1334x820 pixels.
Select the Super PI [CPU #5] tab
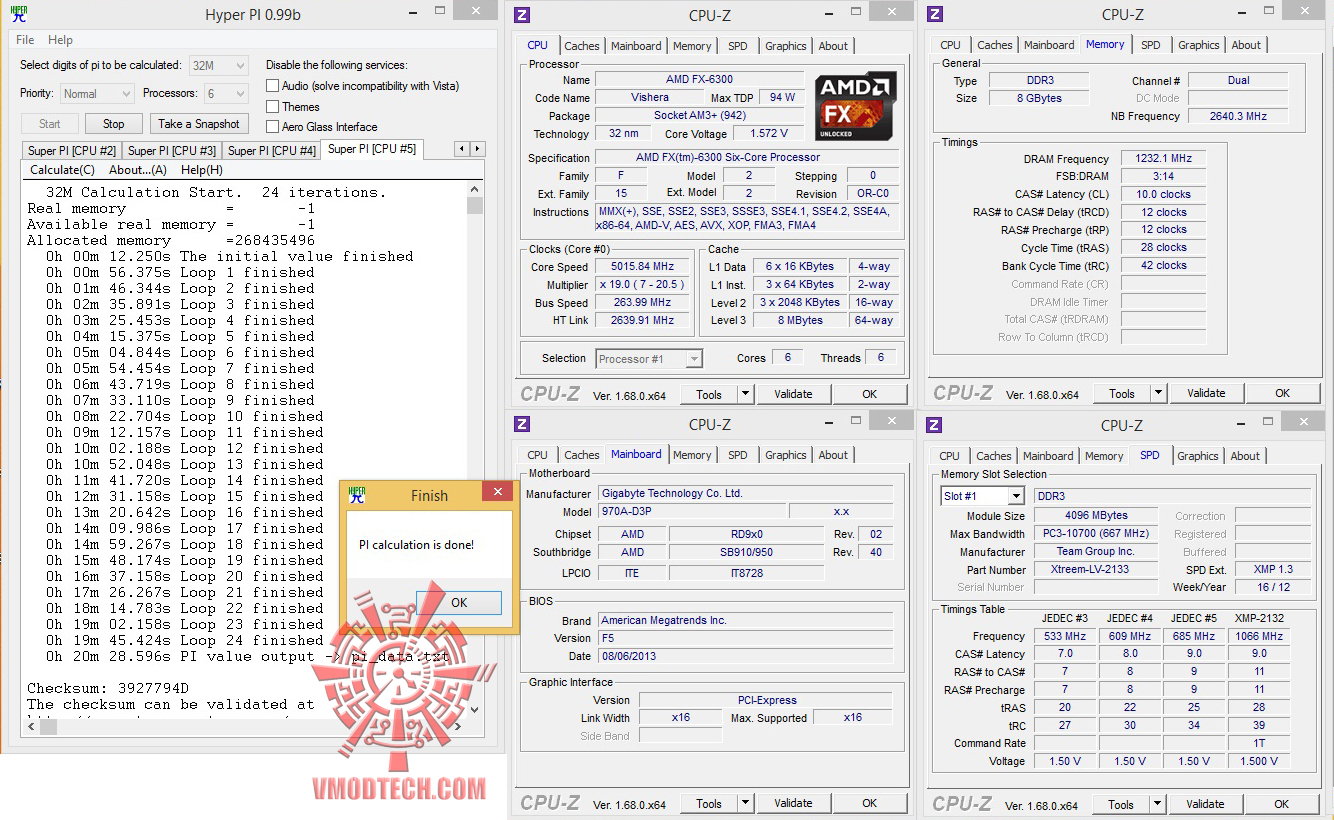pyautogui.click(x=372, y=149)
